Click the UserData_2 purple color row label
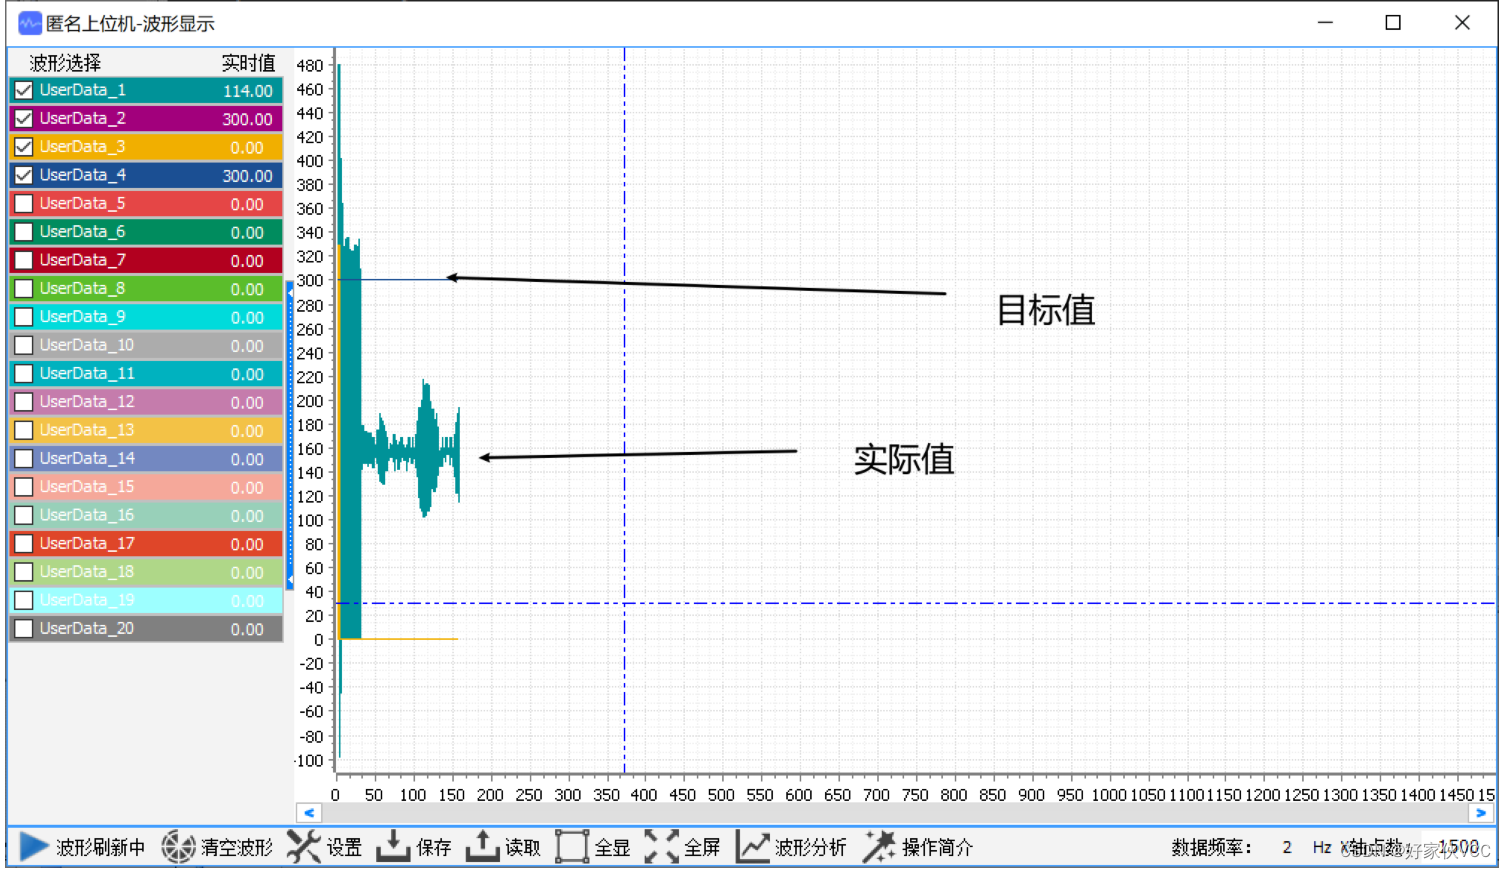This screenshot has height=869, width=1506. 83,118
